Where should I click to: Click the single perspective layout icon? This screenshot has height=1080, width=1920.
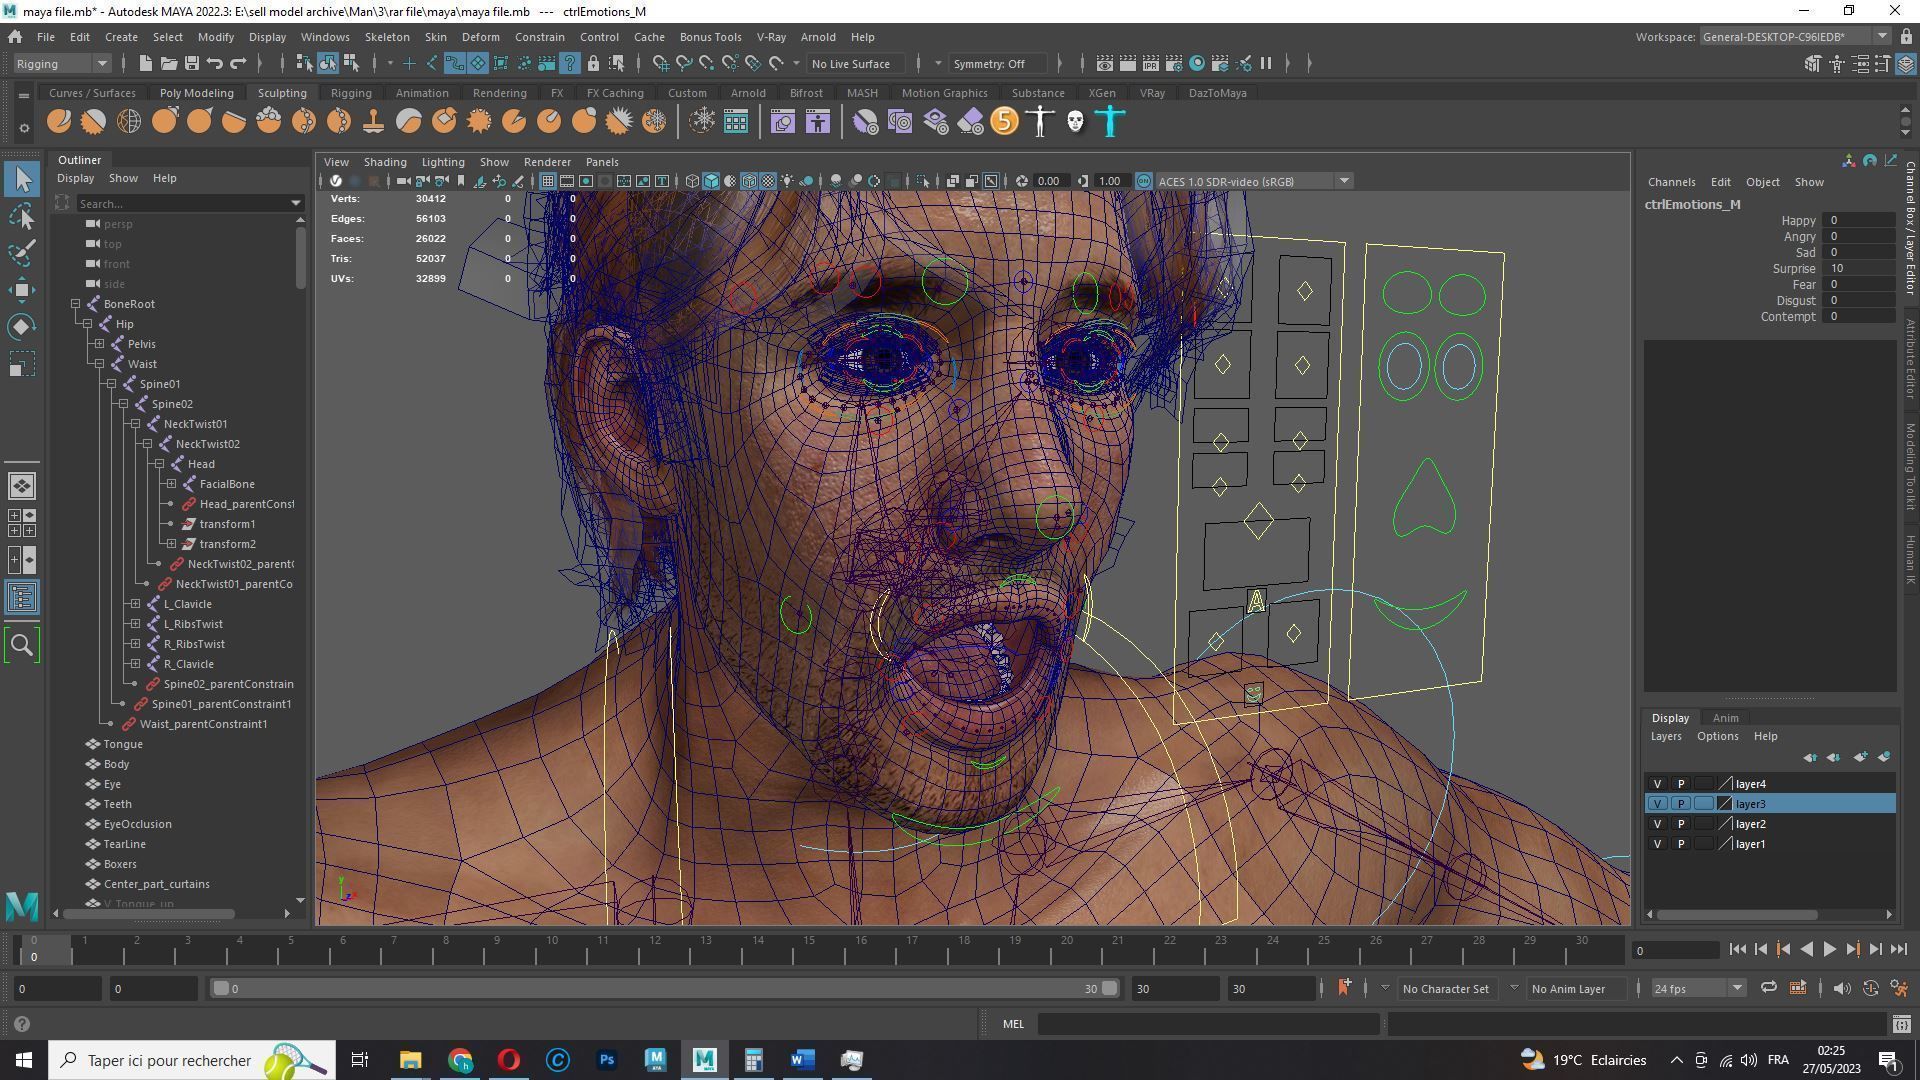22,486
